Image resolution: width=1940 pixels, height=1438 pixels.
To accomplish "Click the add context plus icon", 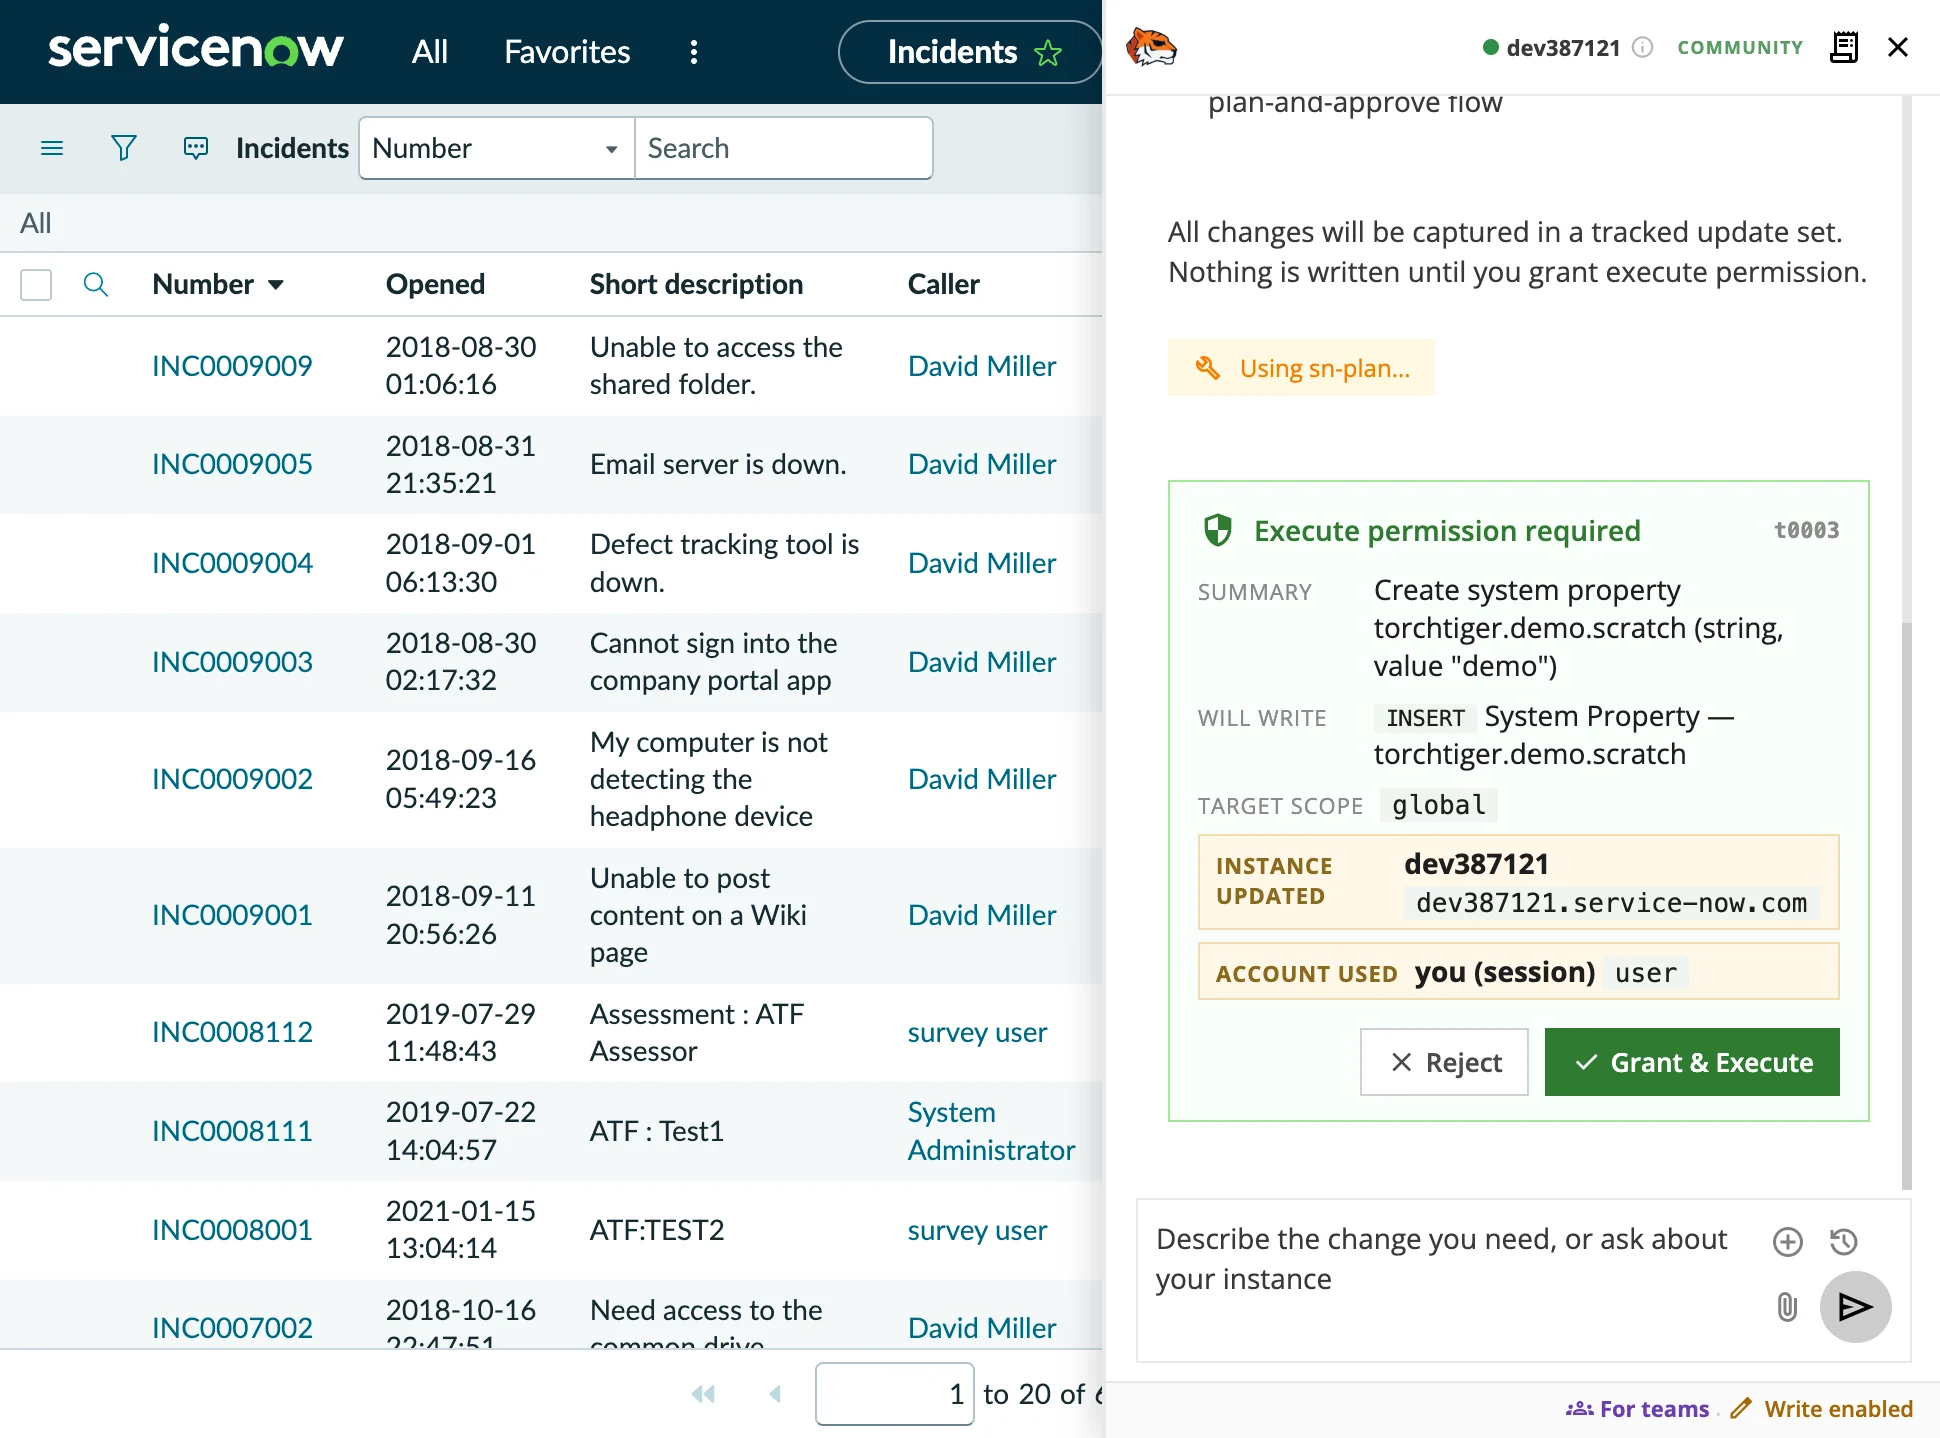I will [x=1787, y=1241].
